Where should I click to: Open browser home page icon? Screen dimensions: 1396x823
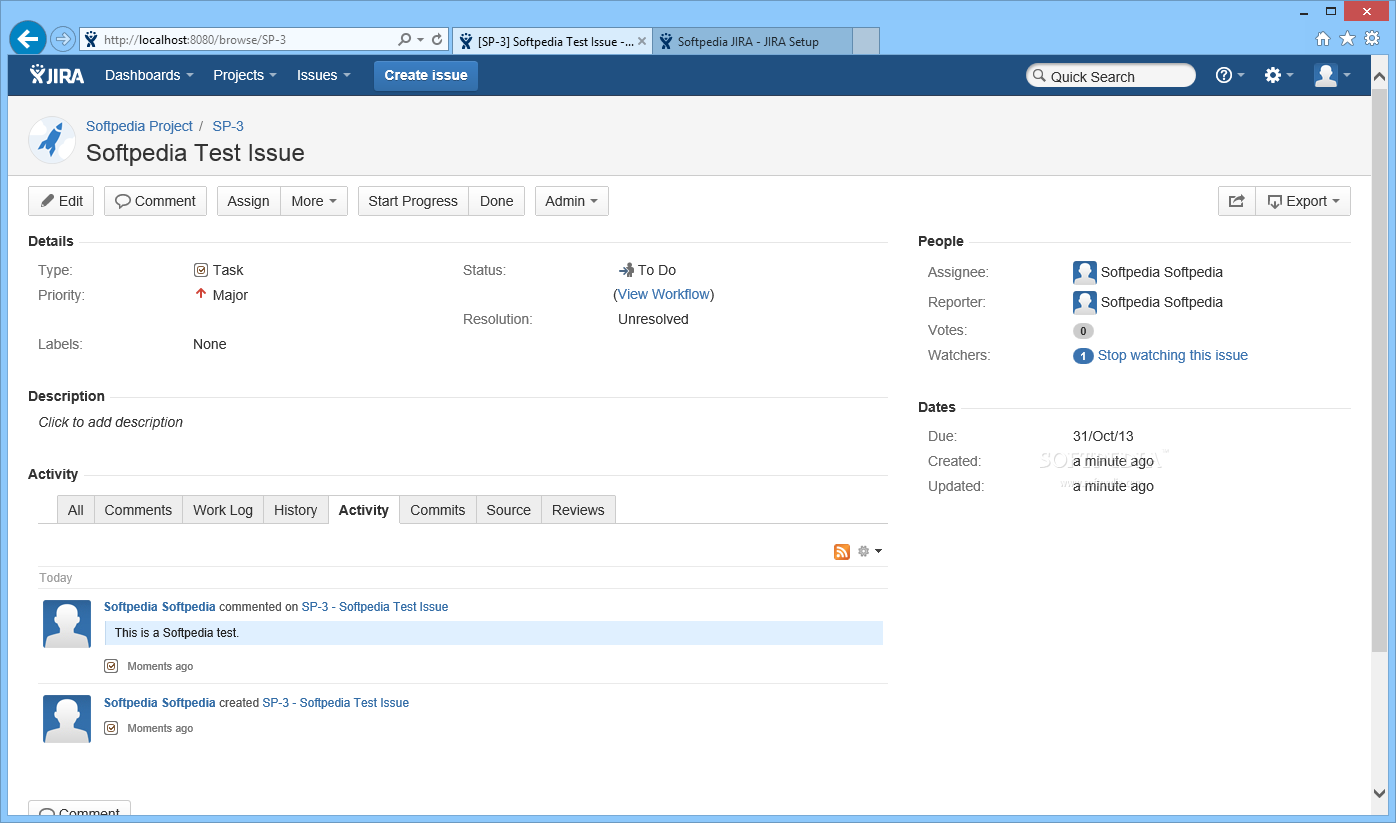pos(1323,39)
